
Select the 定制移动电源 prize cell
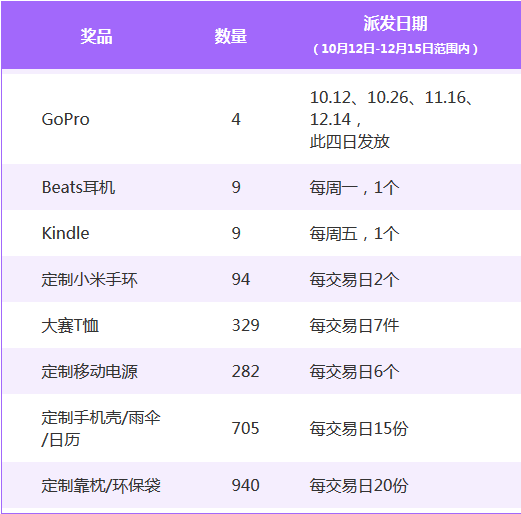click(89, 371)
